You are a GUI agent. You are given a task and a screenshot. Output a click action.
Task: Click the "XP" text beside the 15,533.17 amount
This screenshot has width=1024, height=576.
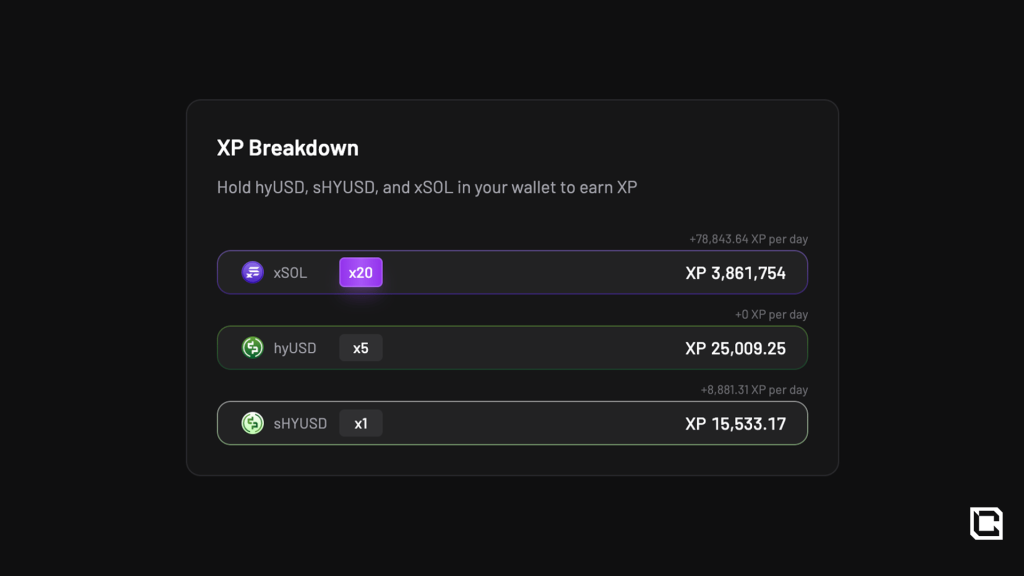pos(696,424)
